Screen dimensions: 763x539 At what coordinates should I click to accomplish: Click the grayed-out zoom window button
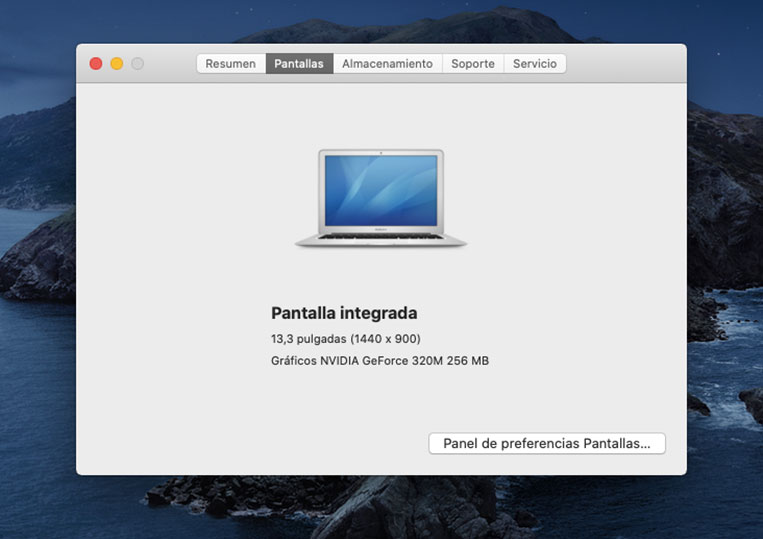point(138,64)
